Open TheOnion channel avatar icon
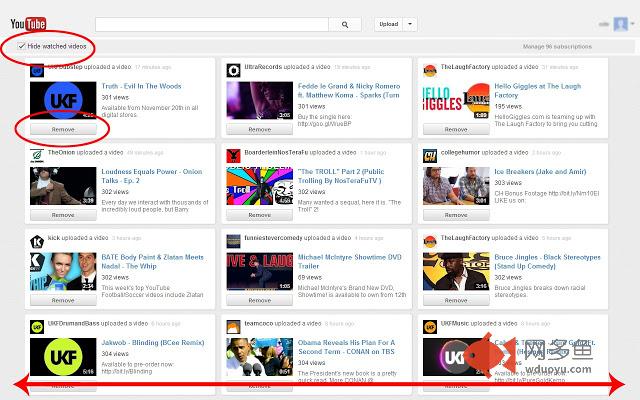Screen dimensions: 640x400 coord(37,156)
